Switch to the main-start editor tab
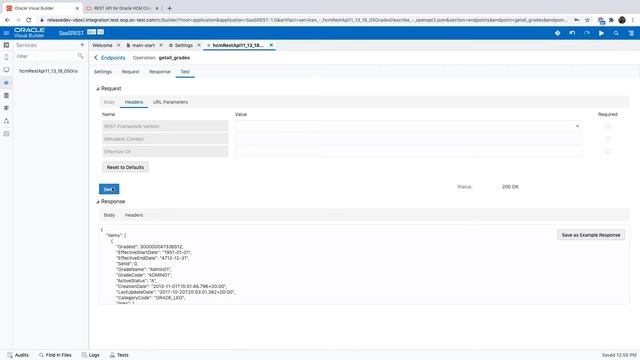 click(141, 45)
